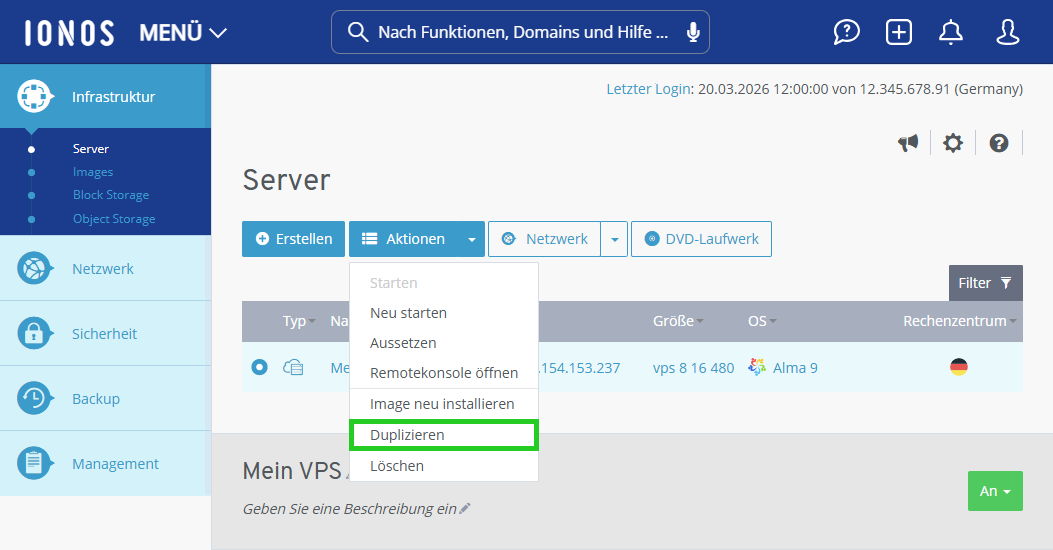Screen dimensions: 1053x550
Task: Click the Management clipboard icon
Action: (x=34, y=464)
